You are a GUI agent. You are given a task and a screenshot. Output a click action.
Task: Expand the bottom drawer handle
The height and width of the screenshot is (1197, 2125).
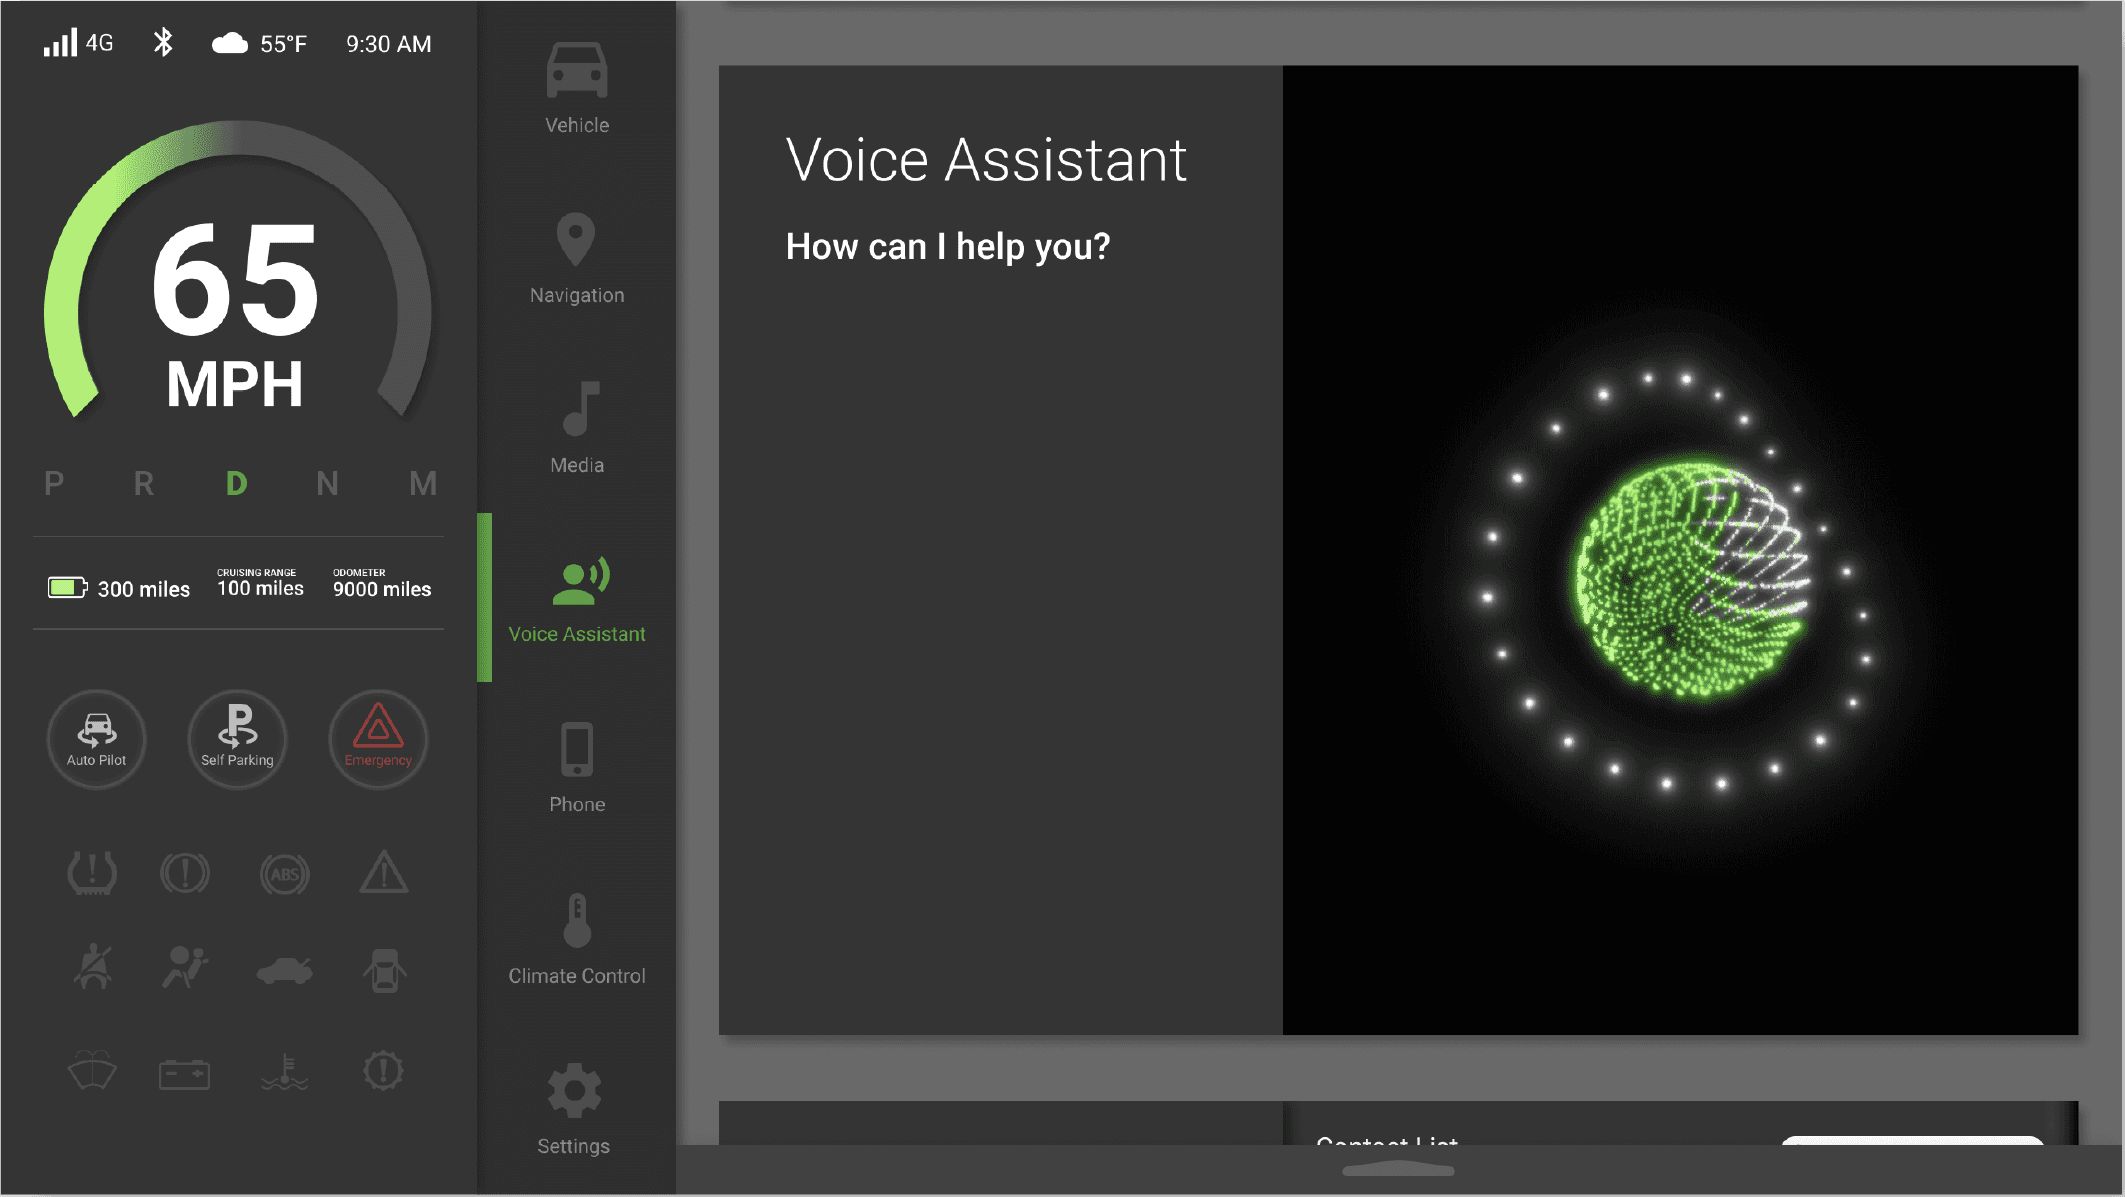click(x=1398, y=1168)
